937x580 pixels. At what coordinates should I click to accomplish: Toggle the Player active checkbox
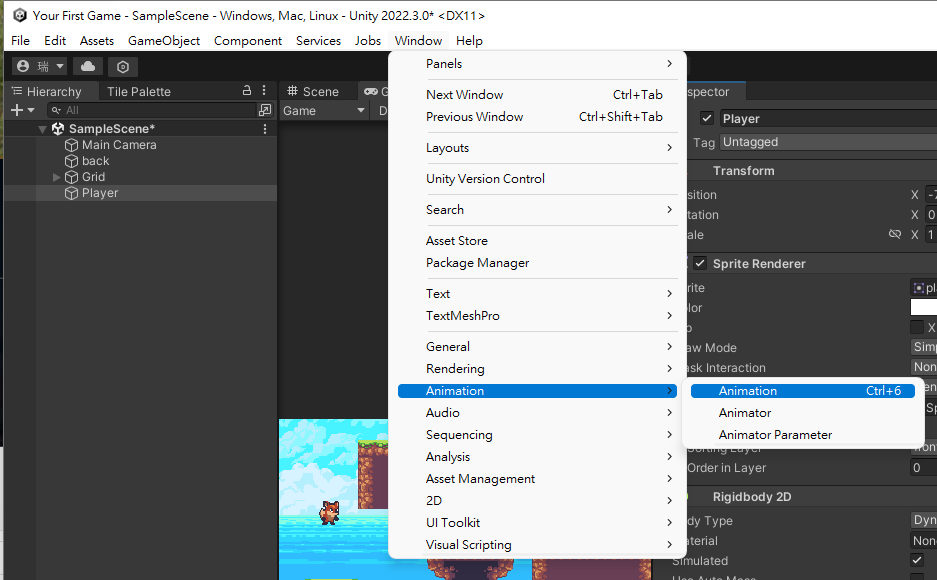(707, 118)
